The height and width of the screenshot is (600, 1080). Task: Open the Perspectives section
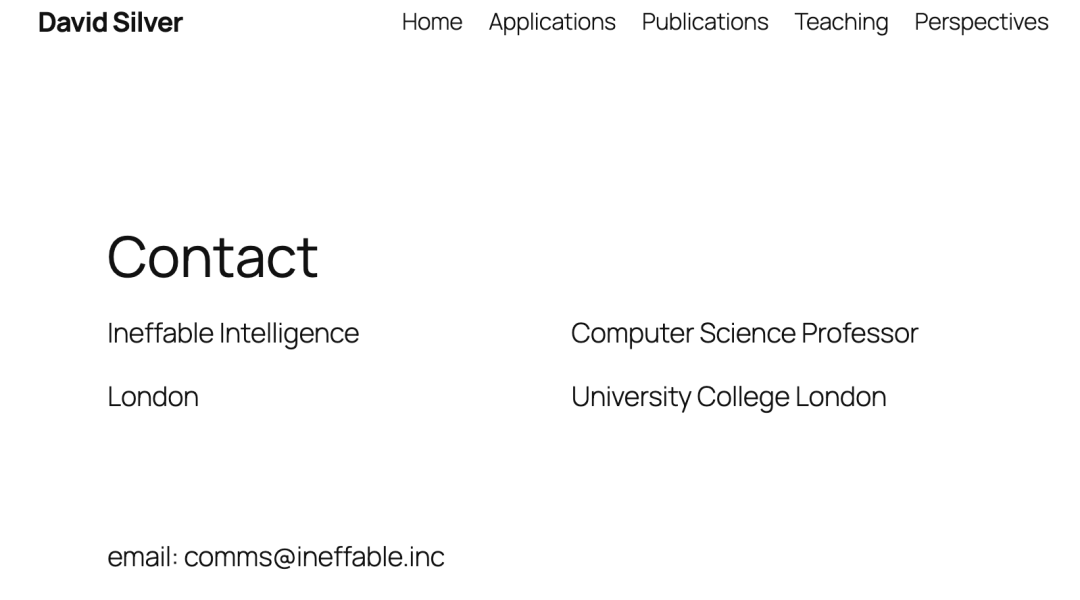(981, 22)
